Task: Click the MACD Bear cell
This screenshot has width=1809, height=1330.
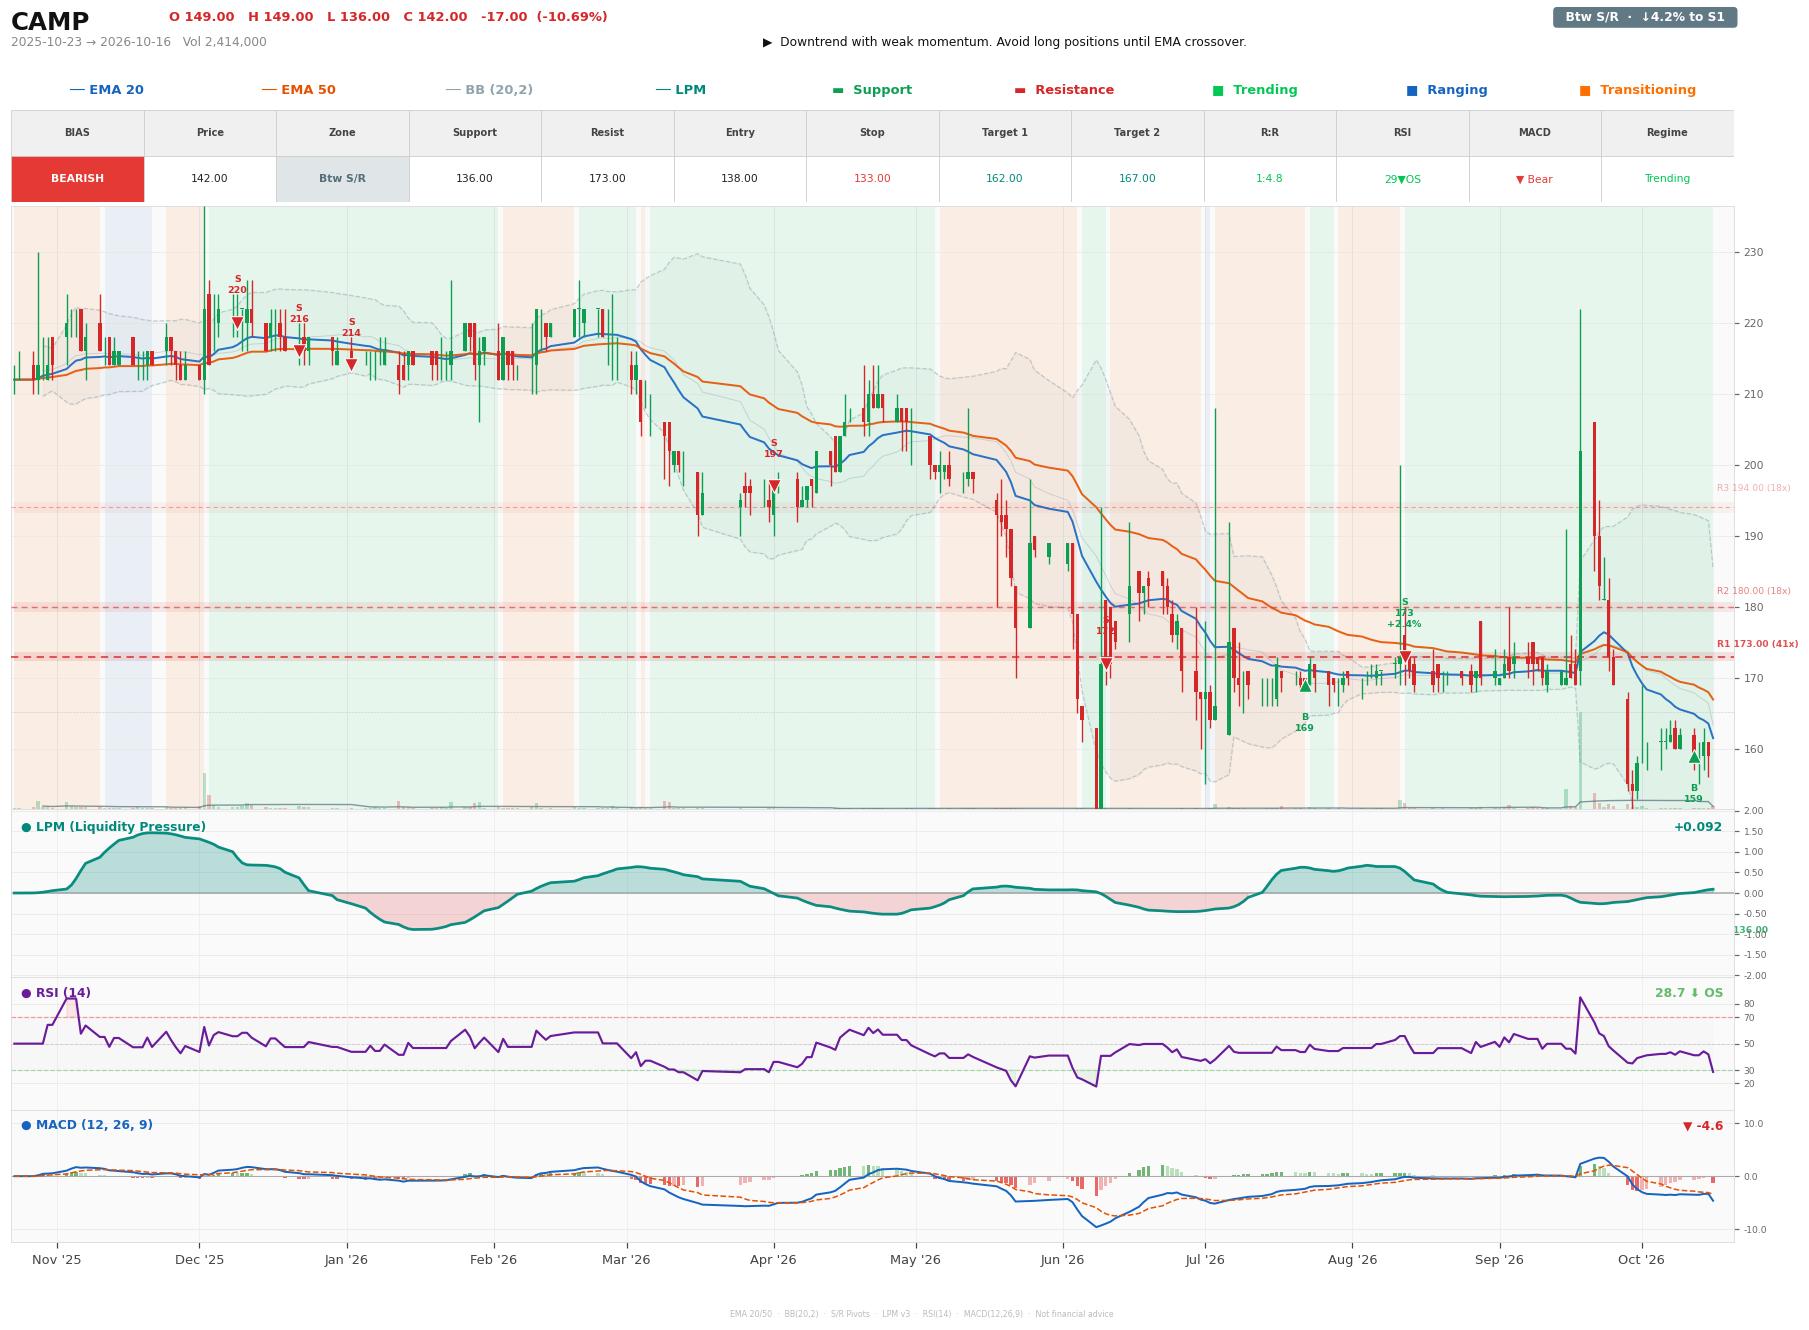Action: pyautogui.click(x=1535, y=179)
